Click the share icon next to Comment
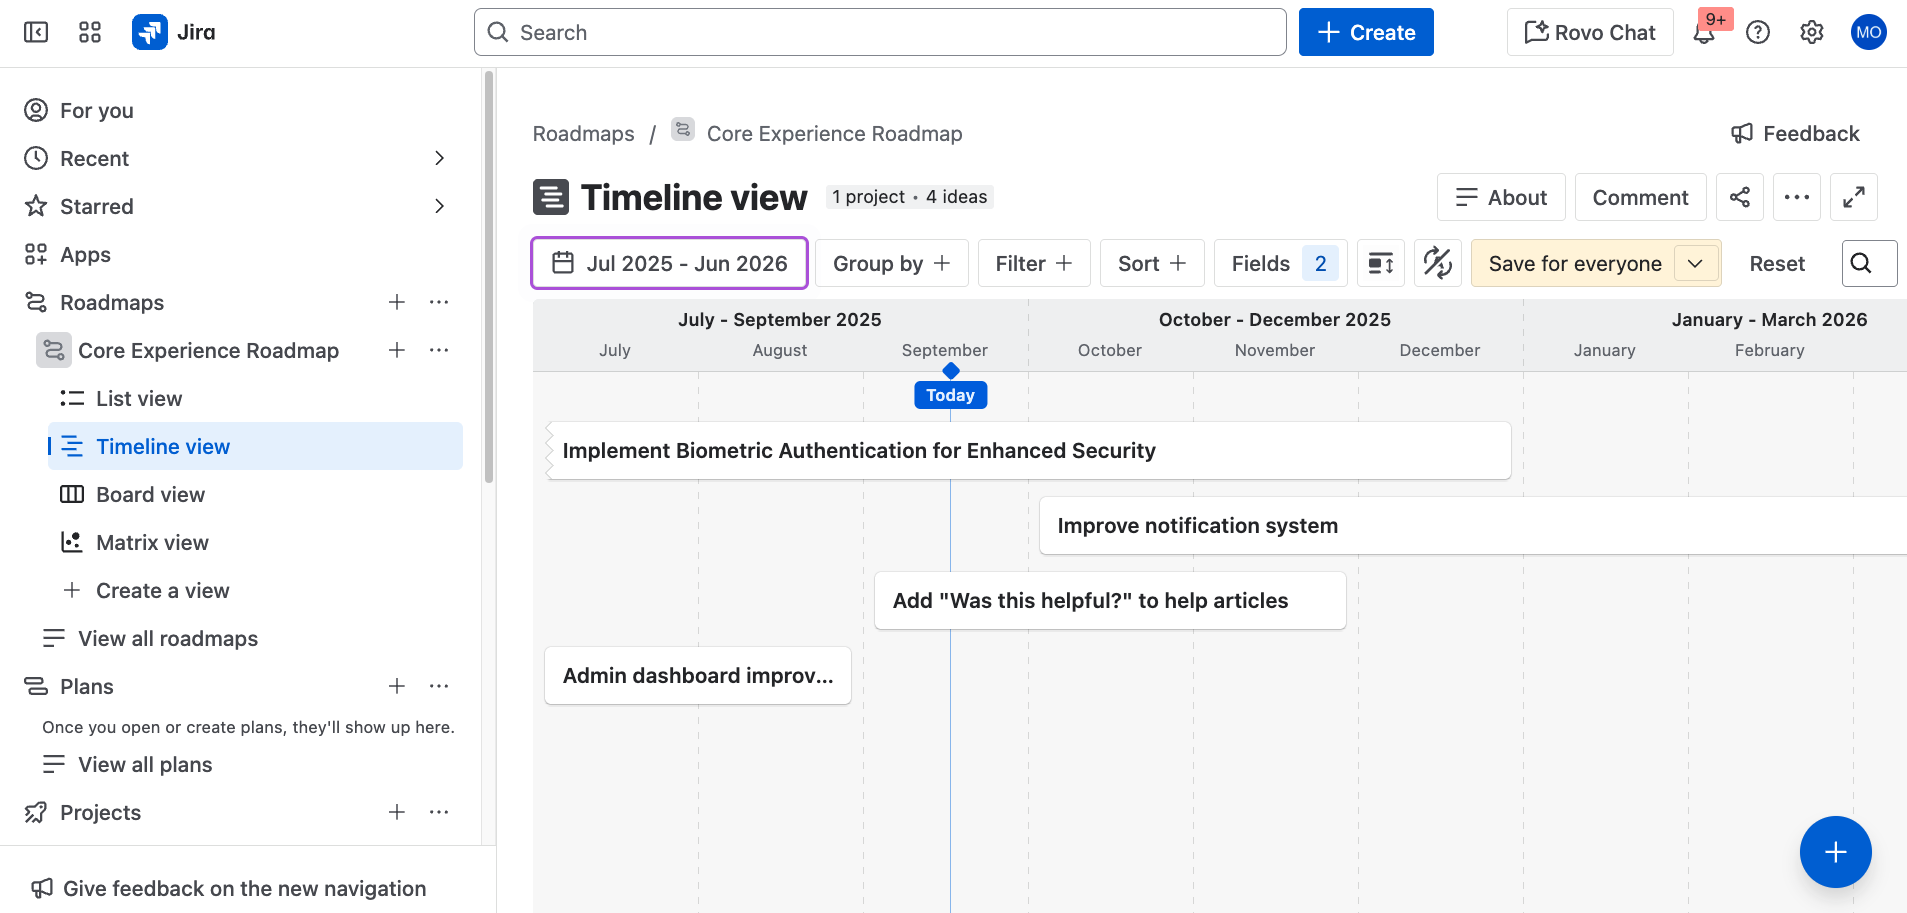 point(1740,197)
